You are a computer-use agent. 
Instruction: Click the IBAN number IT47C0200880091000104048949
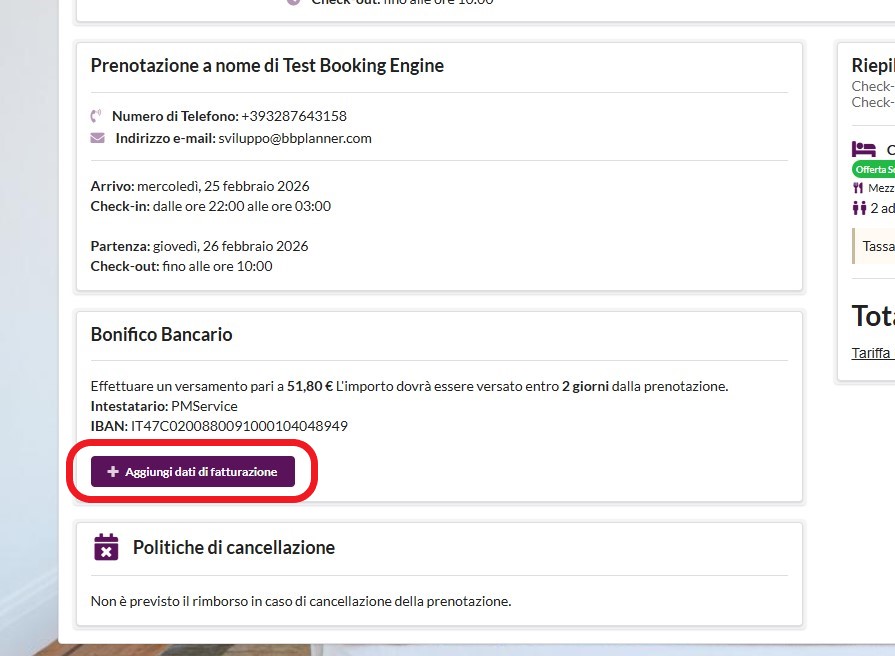point(239,426)
